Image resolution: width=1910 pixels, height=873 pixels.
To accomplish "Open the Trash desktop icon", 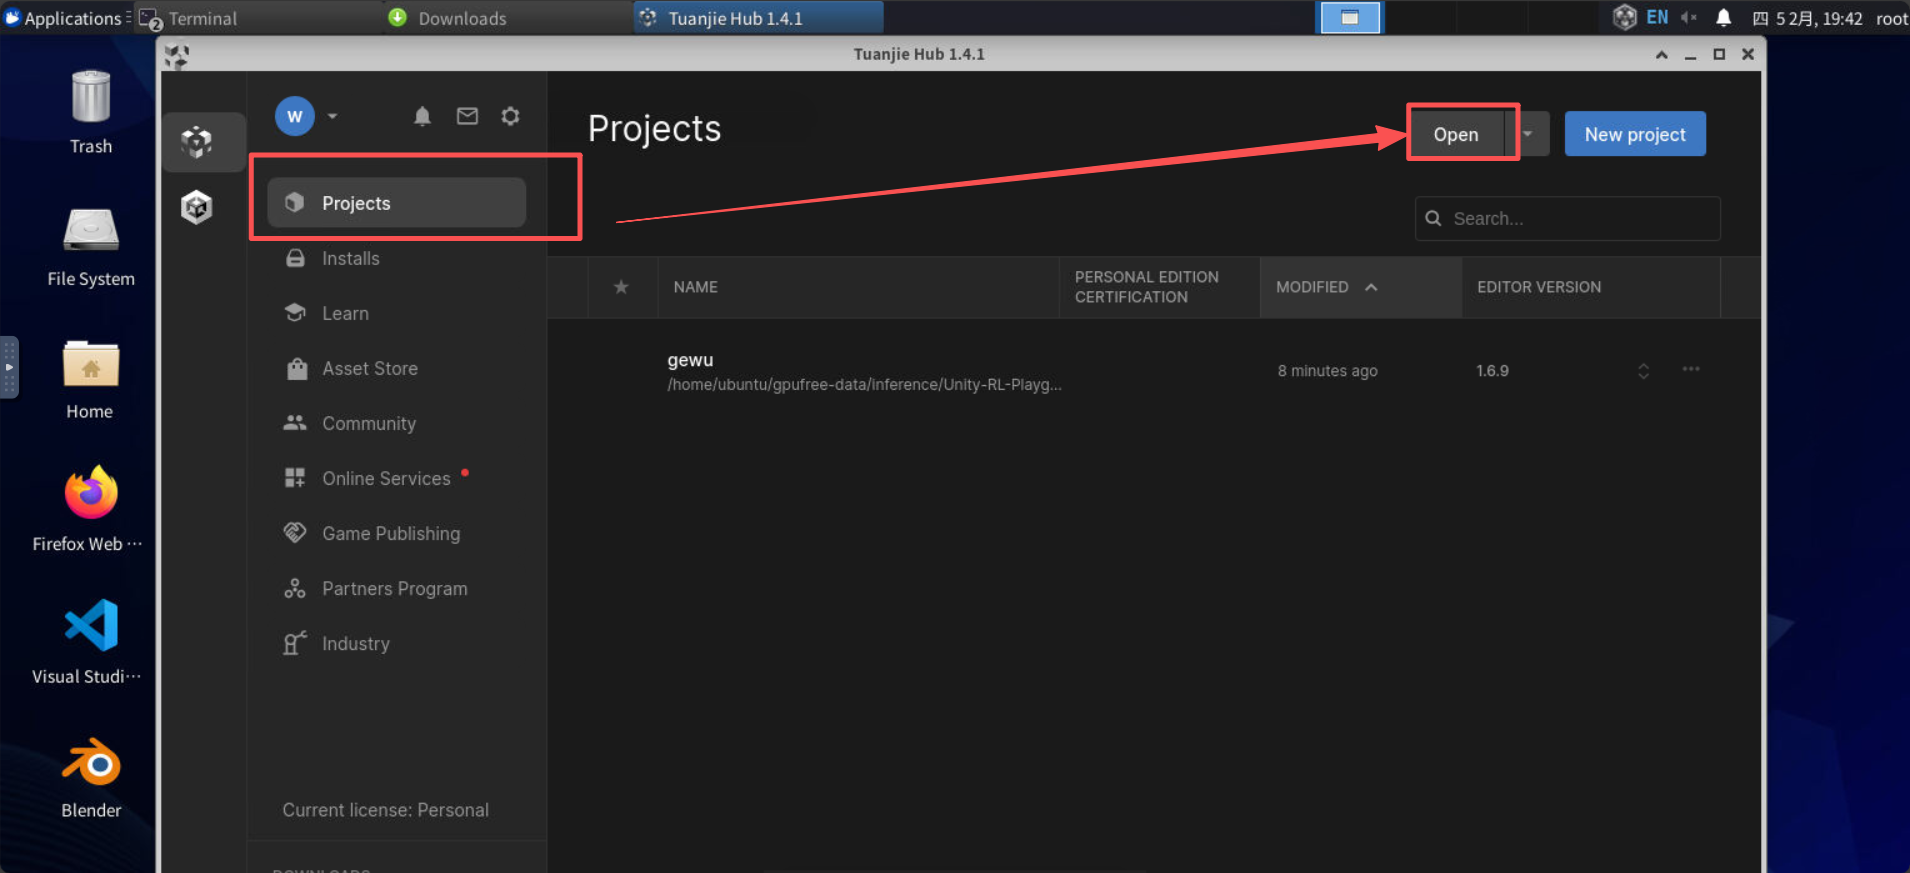I will [91, 98].
